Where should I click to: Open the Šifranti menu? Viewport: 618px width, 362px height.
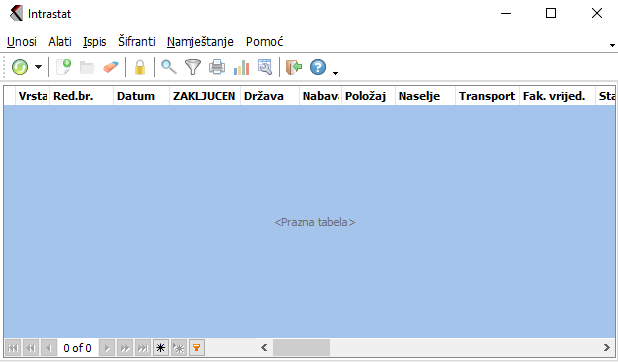coord(137,41)
